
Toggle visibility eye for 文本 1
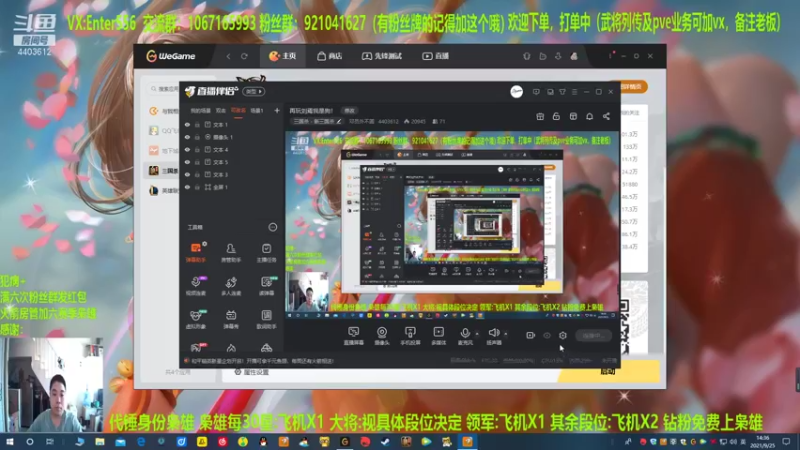pyautogui.click(x=187, y=124)
